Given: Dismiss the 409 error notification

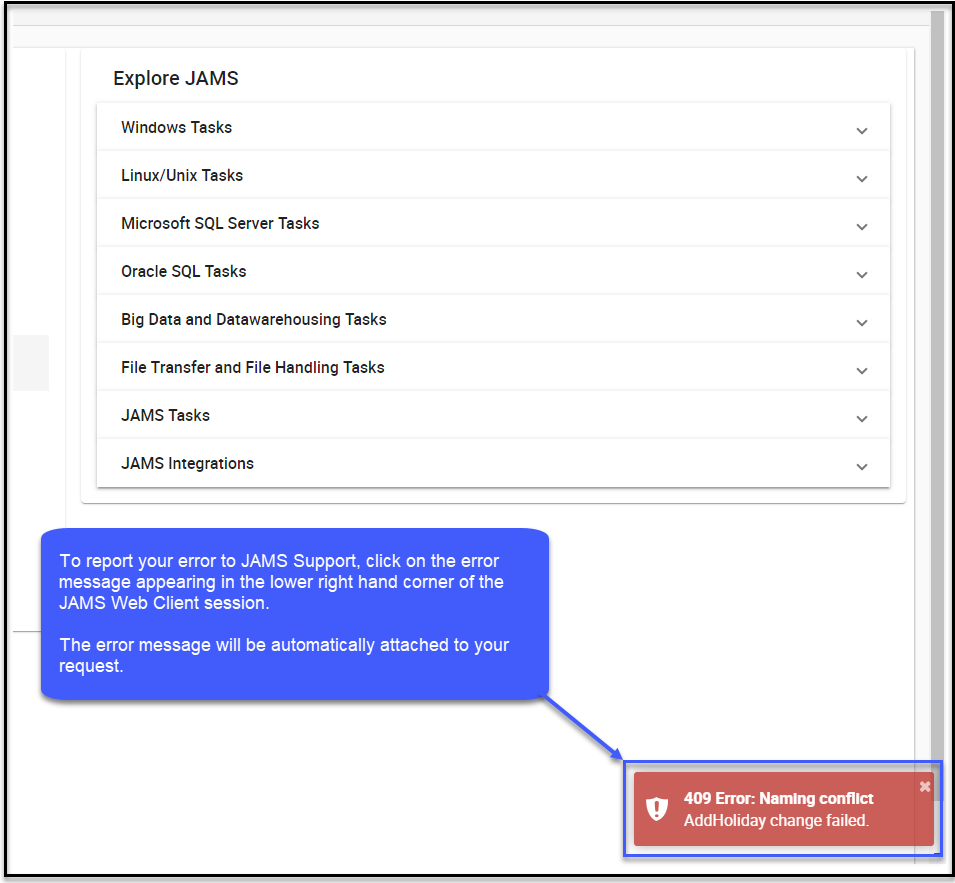Looking at the screenshot, I should point(925,786).
